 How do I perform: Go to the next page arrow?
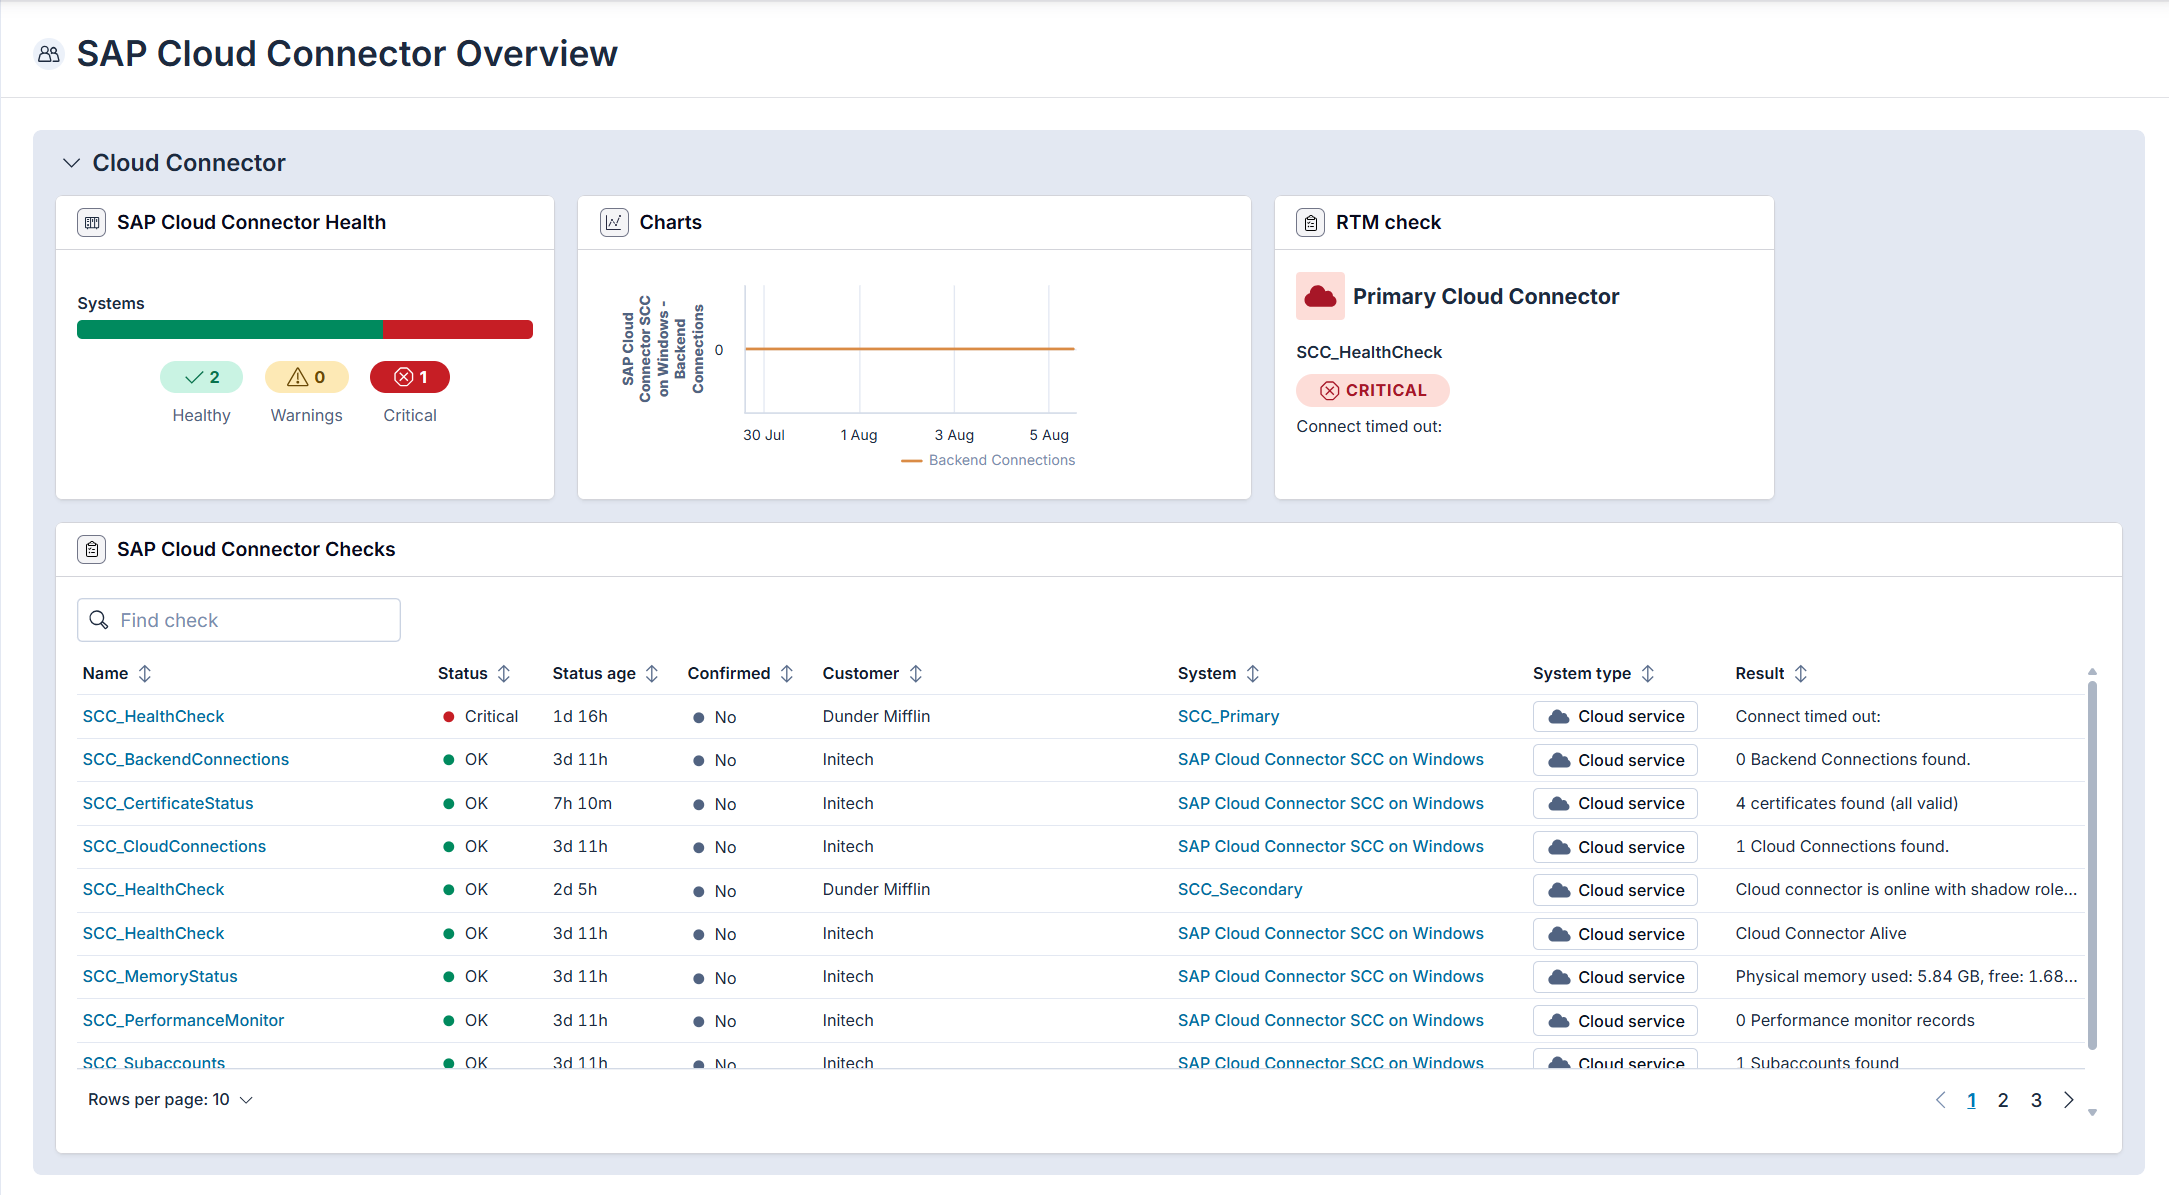(2069, 1100)
